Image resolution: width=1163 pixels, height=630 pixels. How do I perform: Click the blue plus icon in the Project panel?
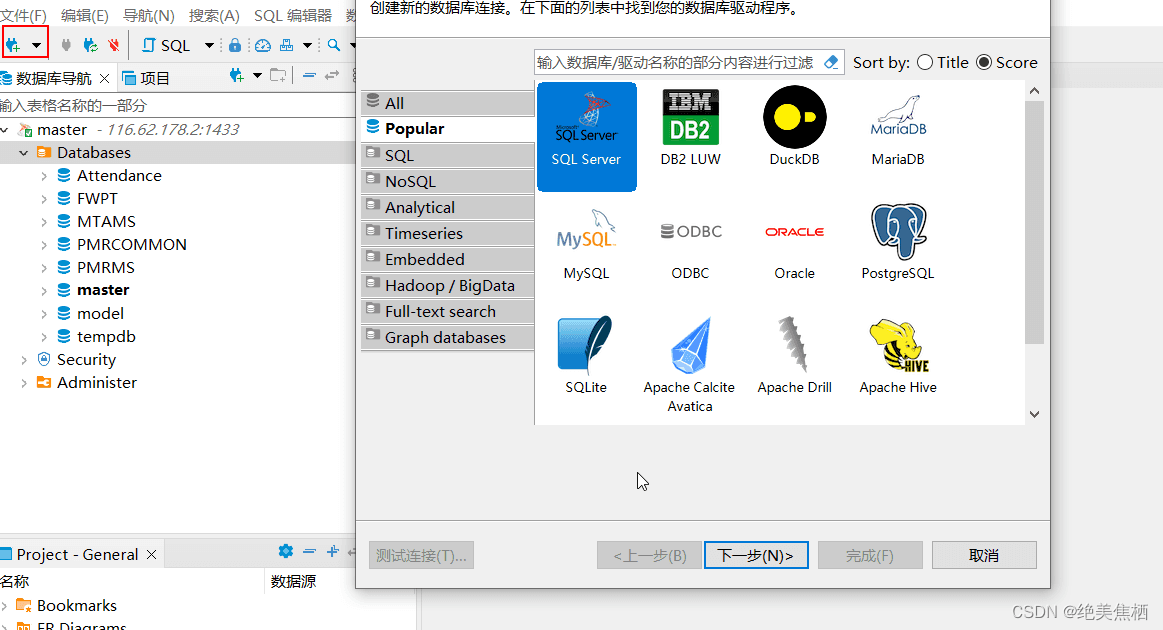[332, 551]
